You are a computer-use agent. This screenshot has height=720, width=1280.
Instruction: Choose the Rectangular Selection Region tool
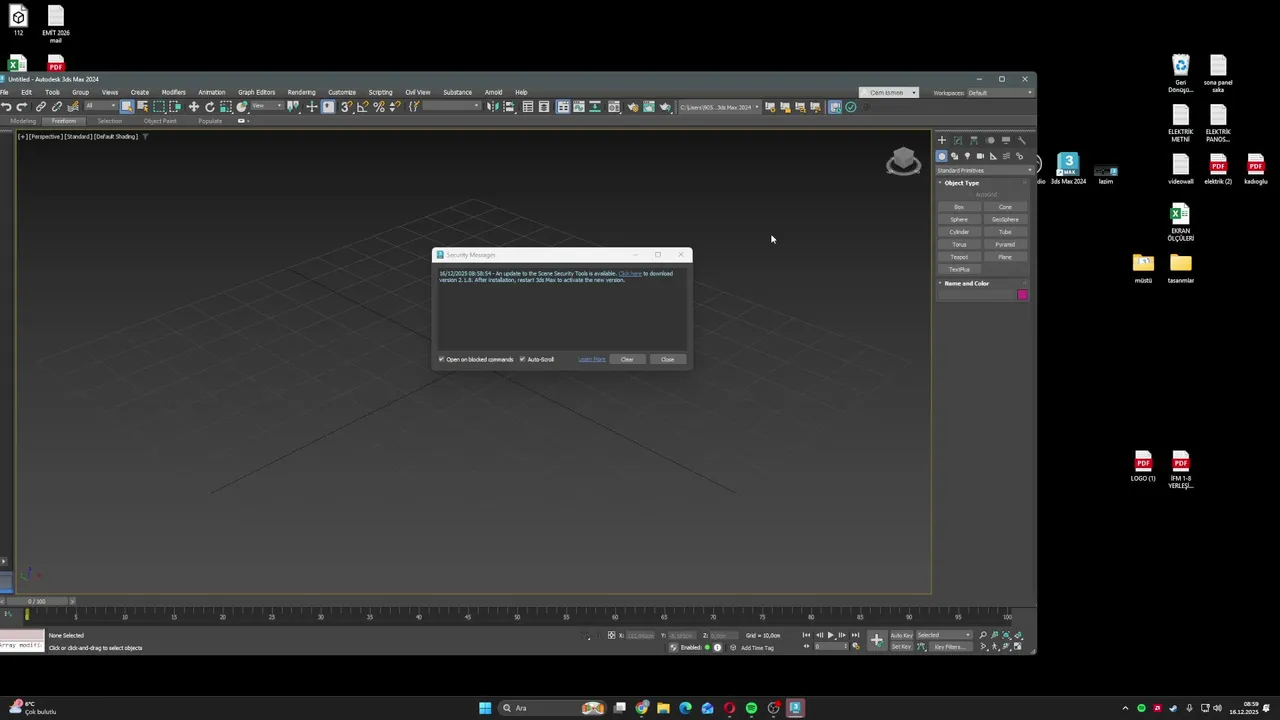[159, 106]
